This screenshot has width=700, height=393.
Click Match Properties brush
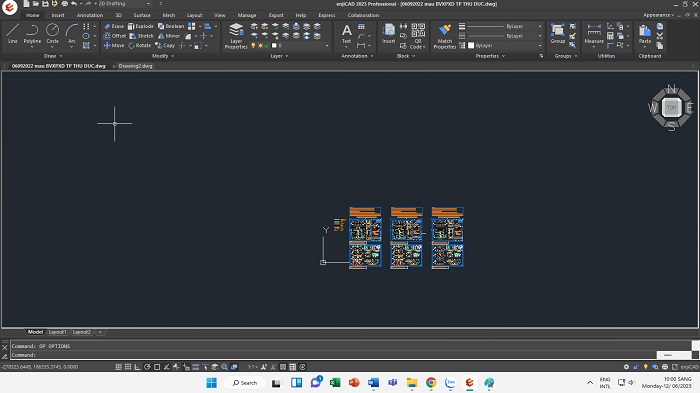pyautogui.click(x=445, y=36)
